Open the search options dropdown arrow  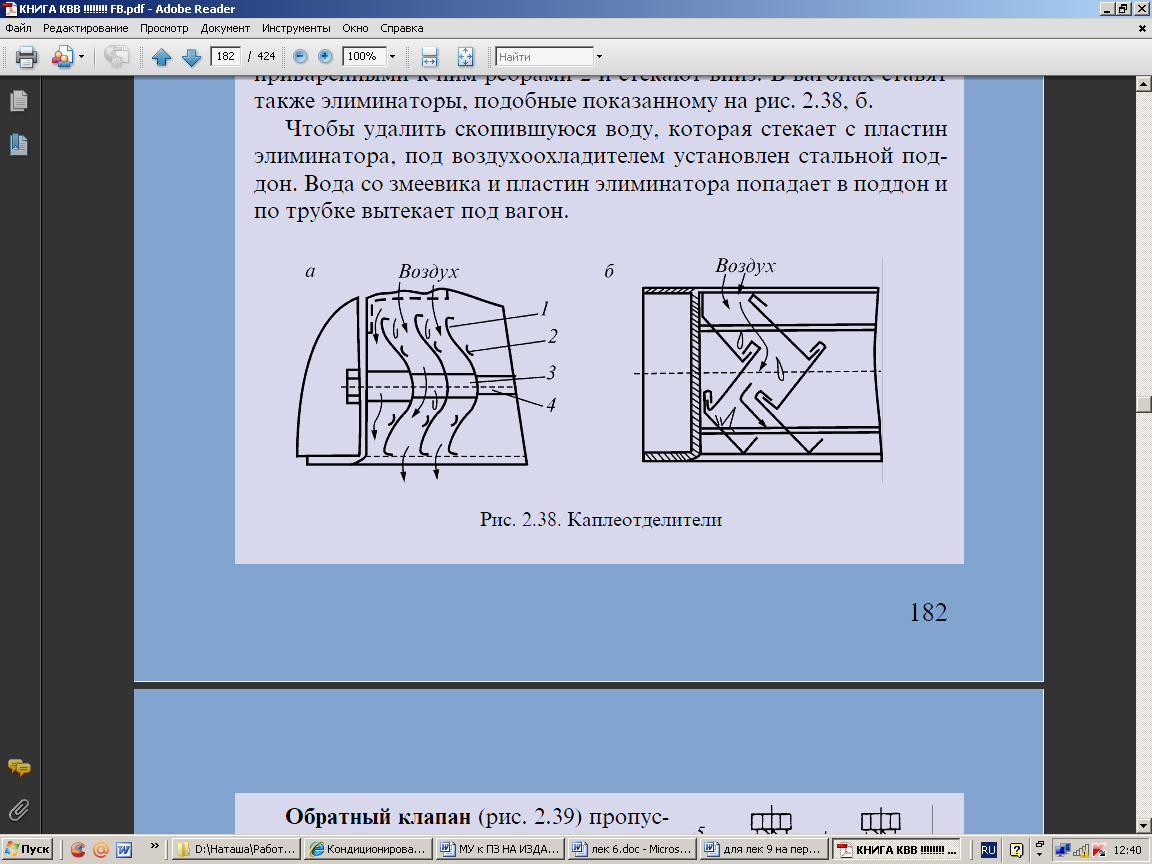coord(600,57)
